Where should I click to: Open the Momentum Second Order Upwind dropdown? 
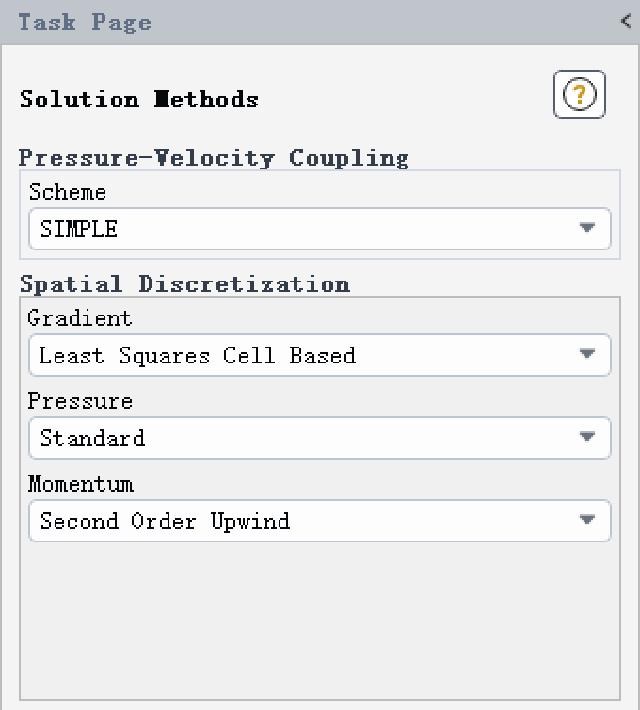coord(320,521)
